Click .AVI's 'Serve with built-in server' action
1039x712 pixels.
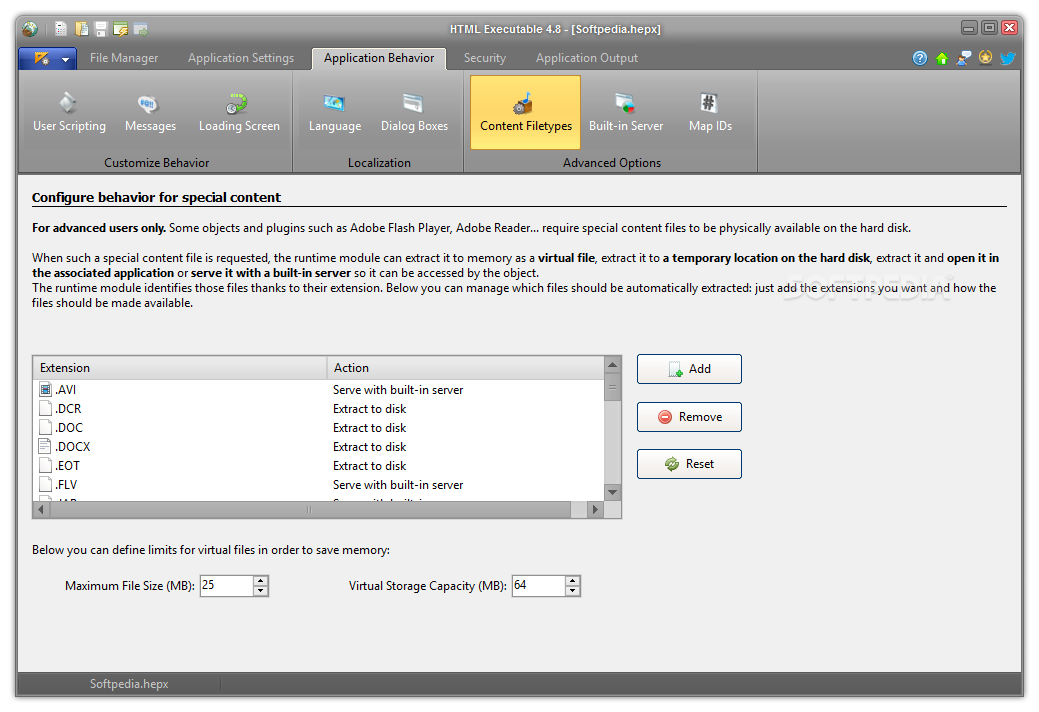click(398, 389)
